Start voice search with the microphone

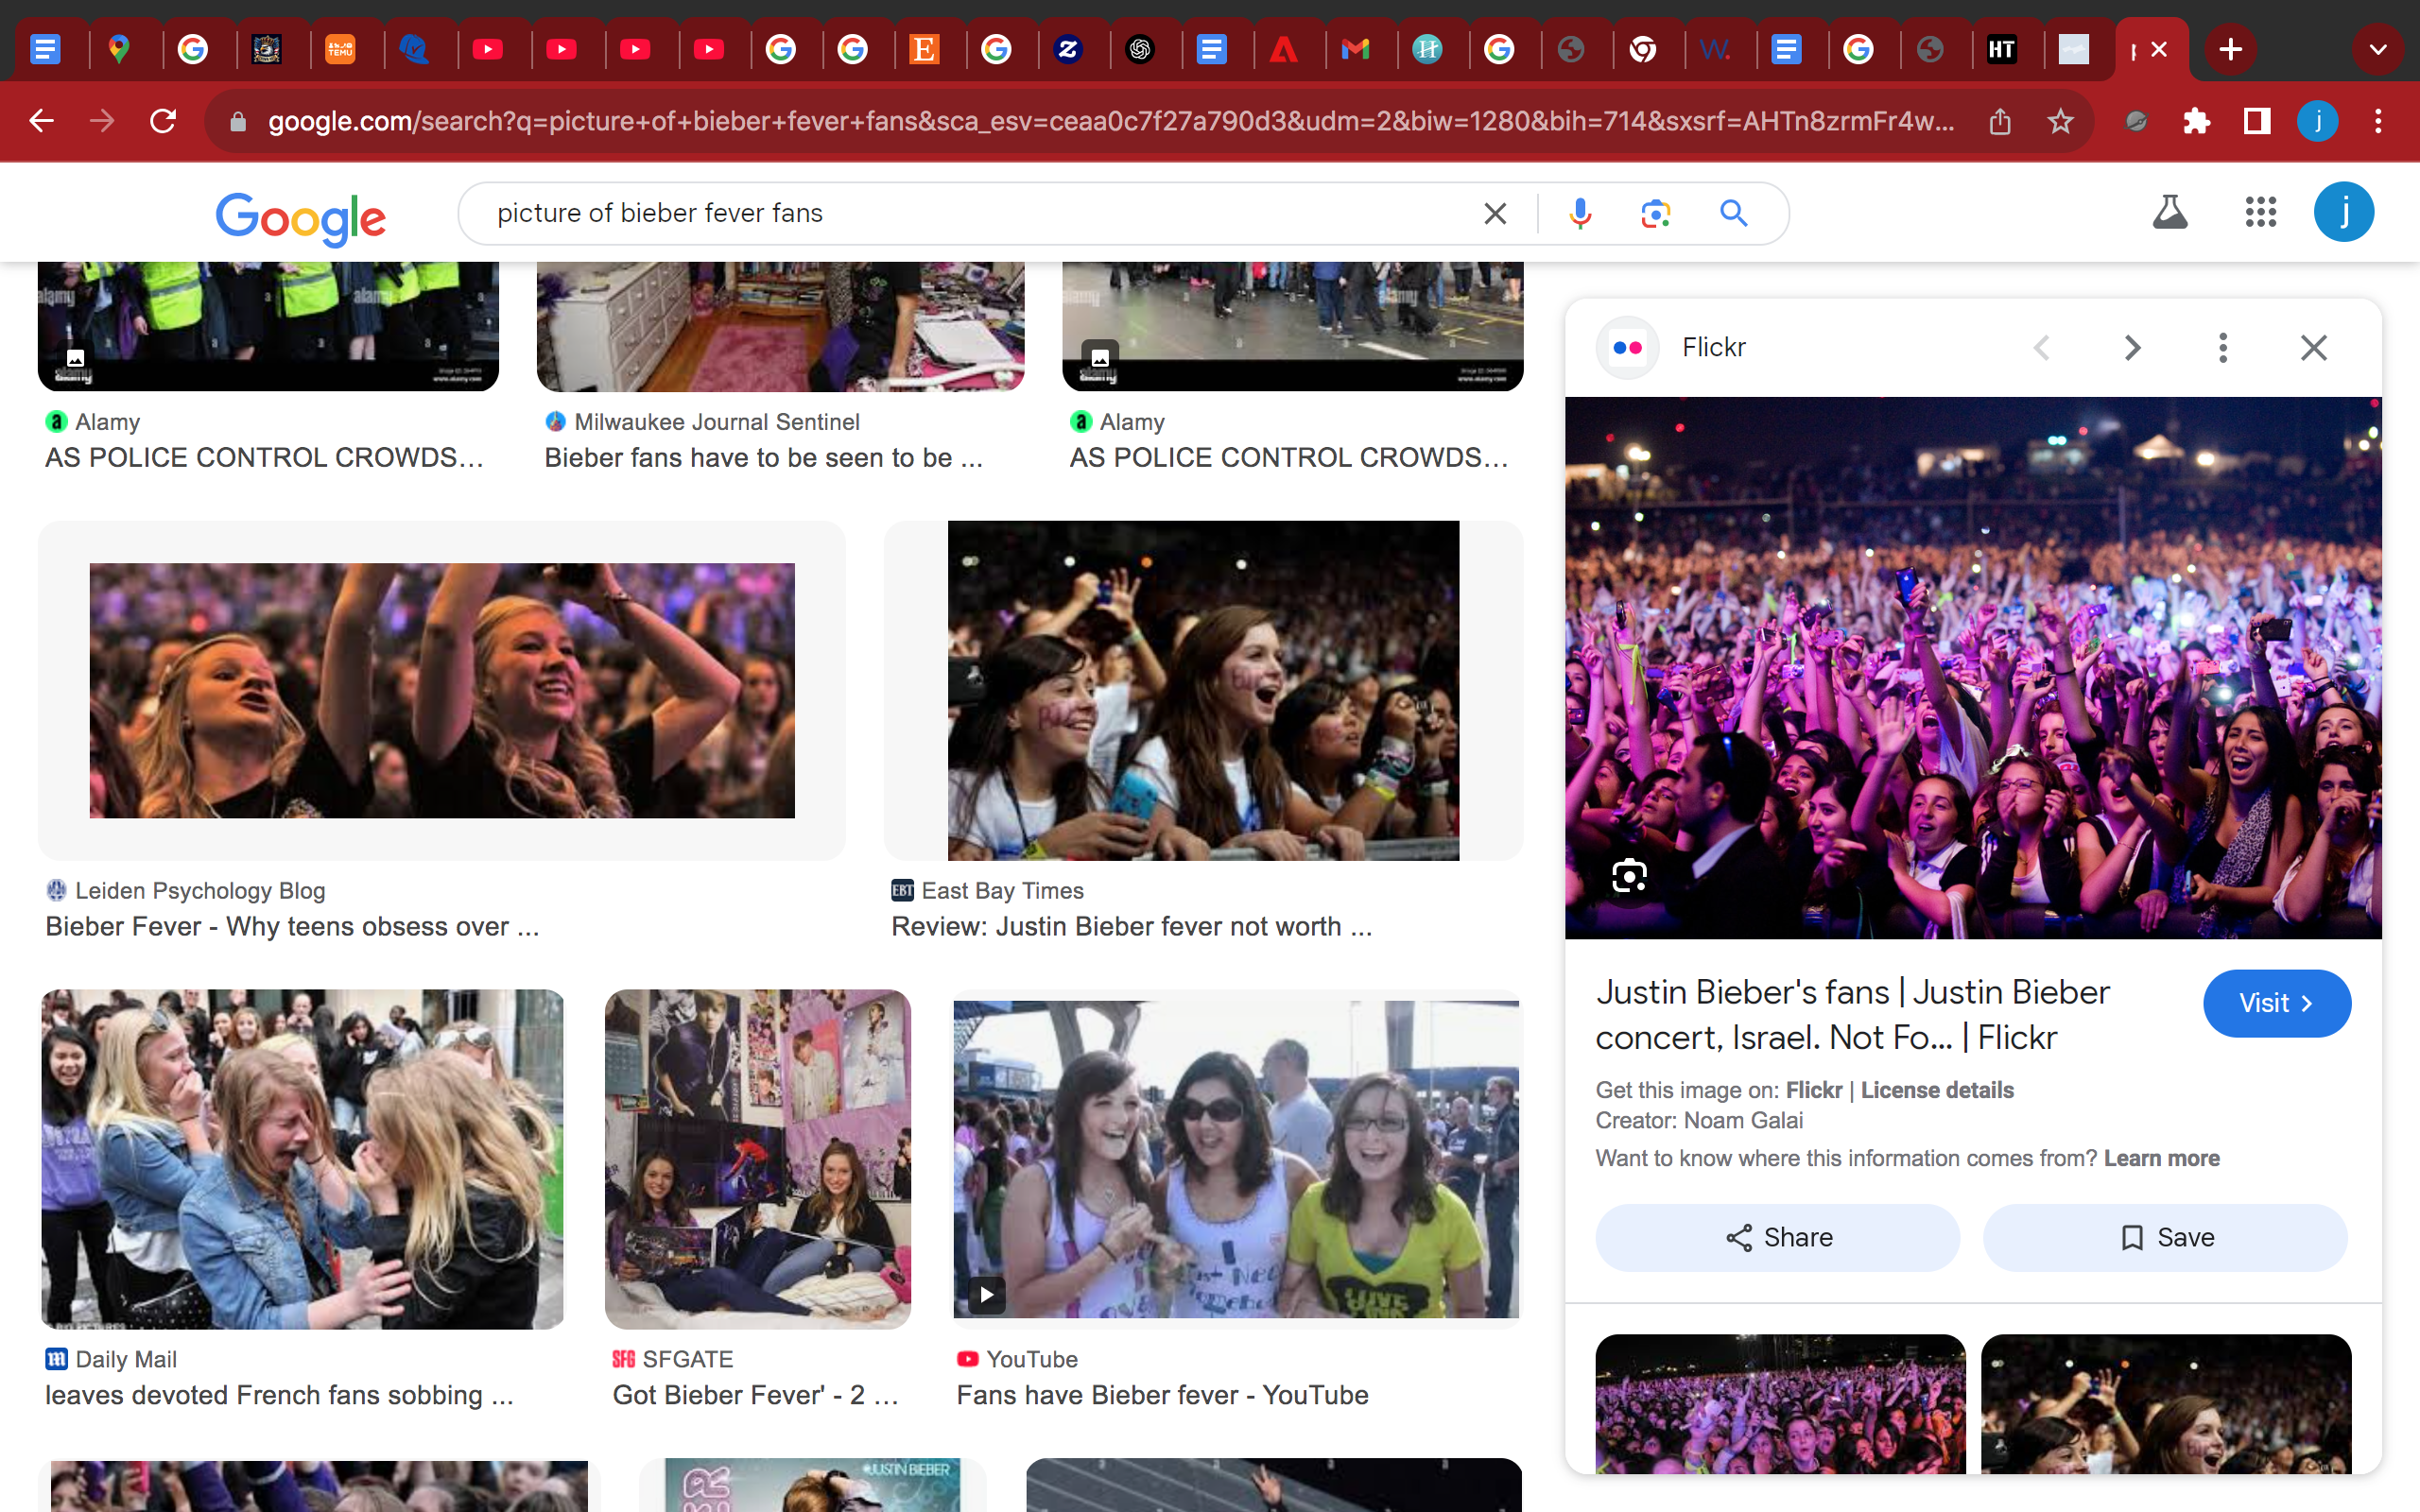[1580, 213]
